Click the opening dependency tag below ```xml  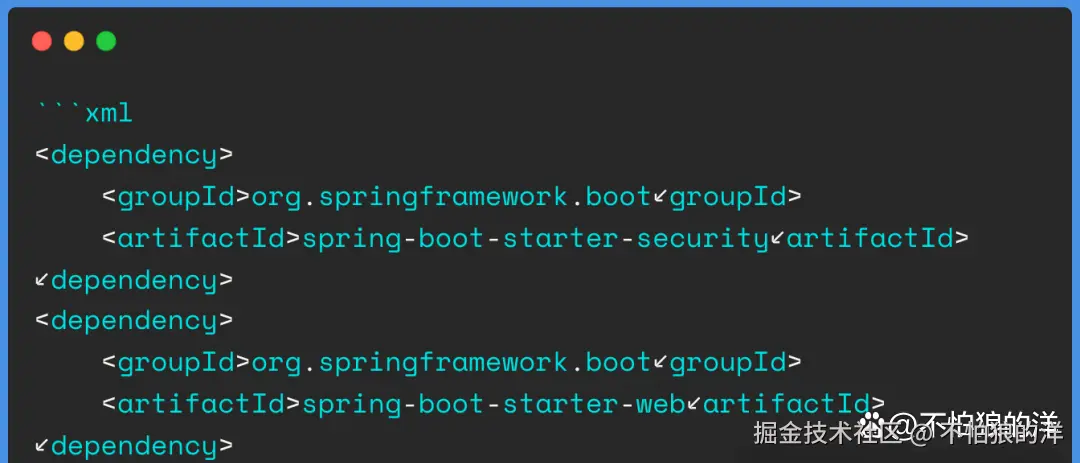pyautogui.click(x=134, y=156)
